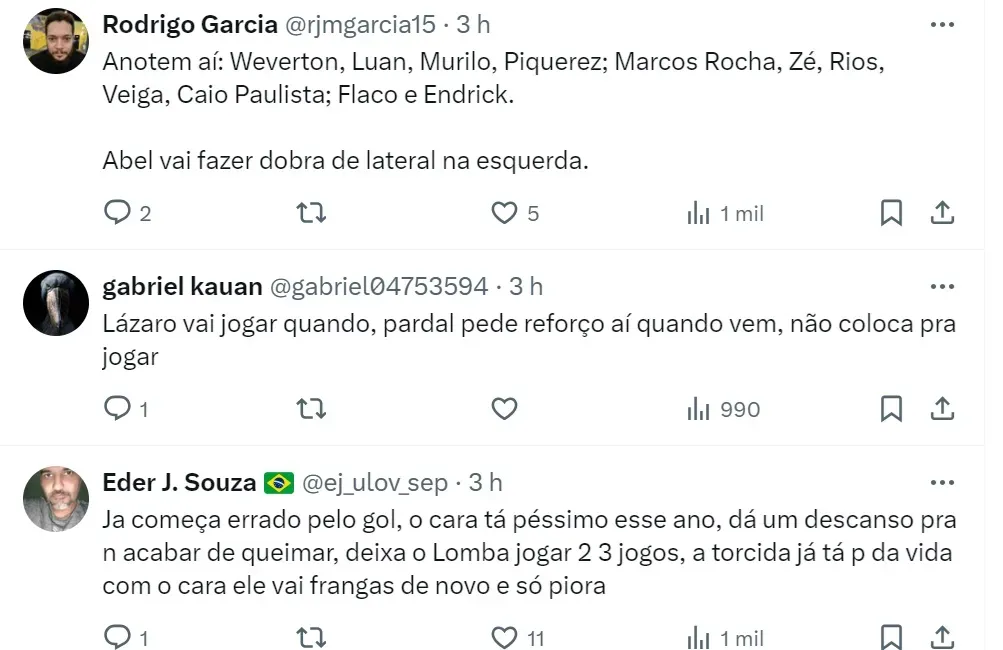Click Eder J. Souza's profile avatar

click(x=56, y=498)
